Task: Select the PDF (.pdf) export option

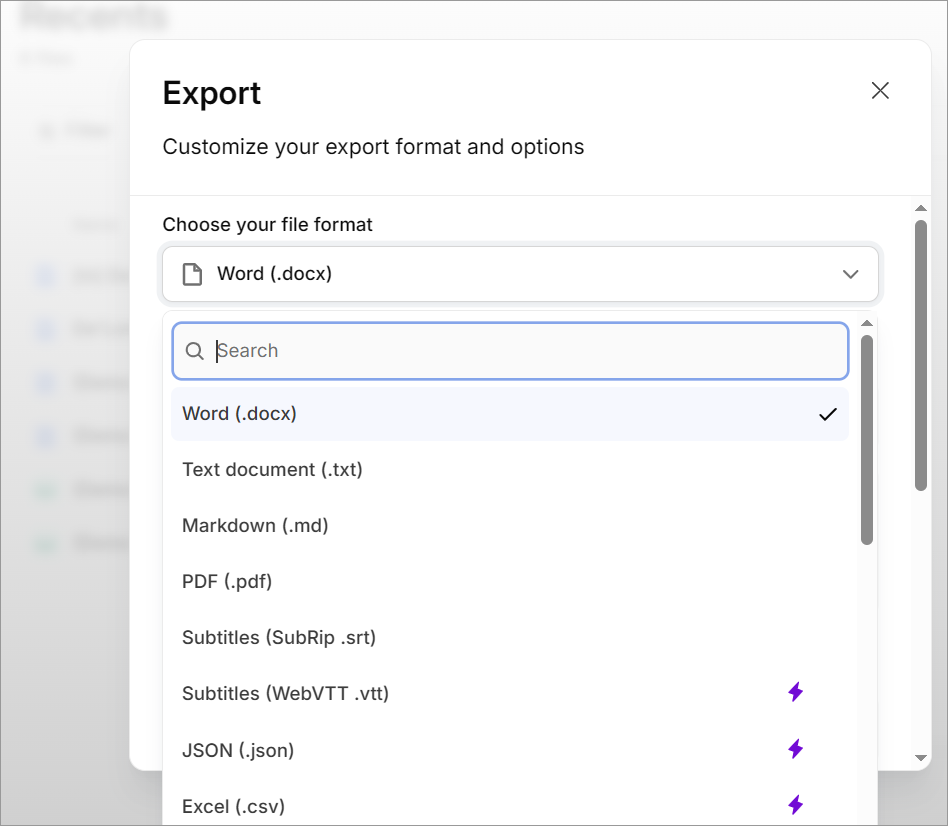Action: (x=510, y=582)
